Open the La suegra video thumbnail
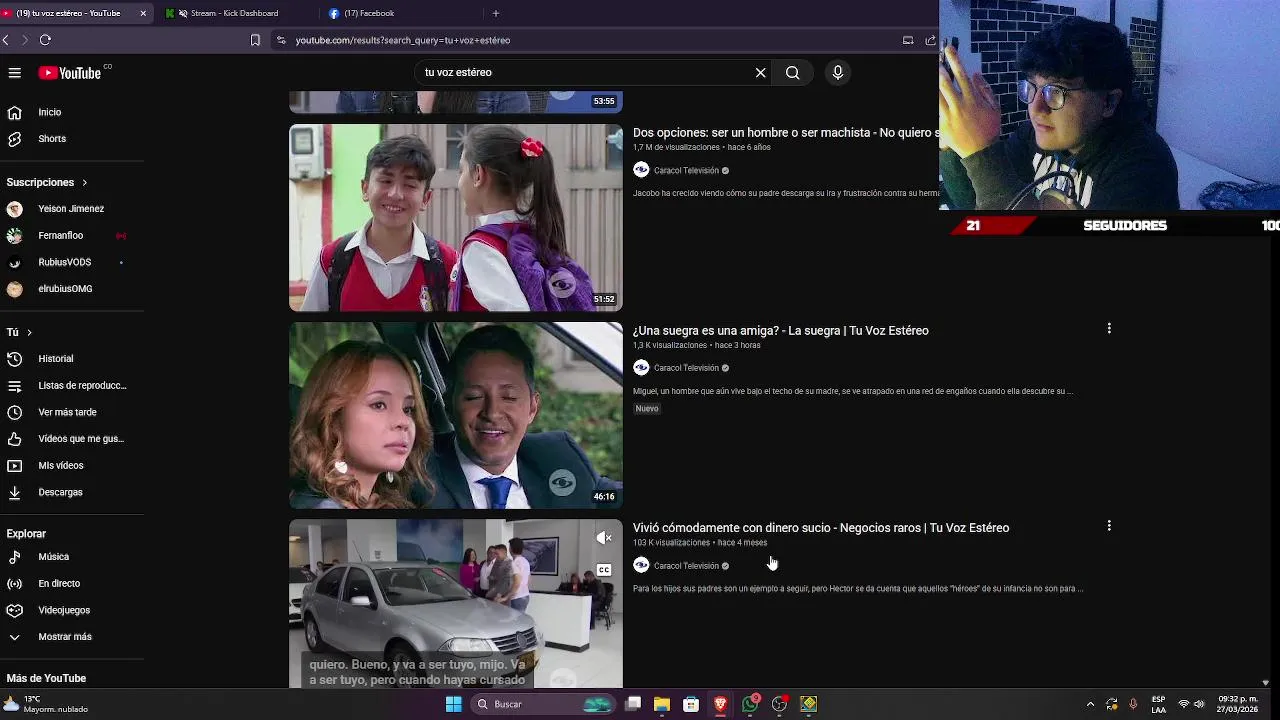 coord(456,415)
